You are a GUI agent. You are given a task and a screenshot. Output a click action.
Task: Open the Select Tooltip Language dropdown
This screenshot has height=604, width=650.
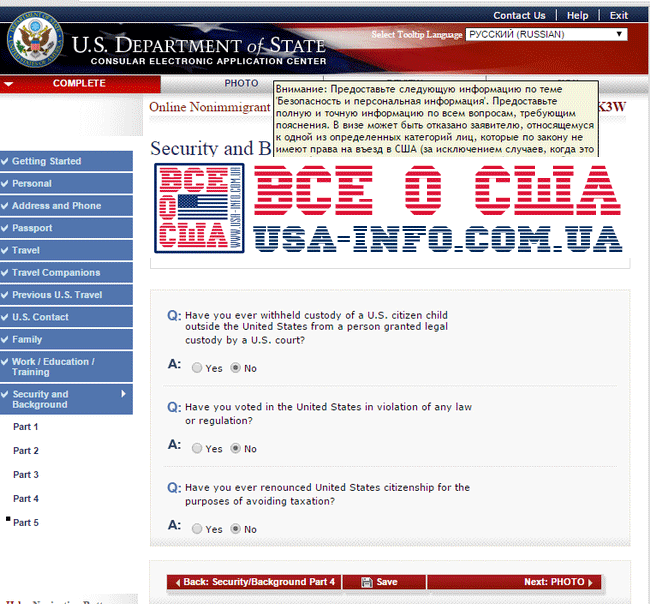[x=546, y=34]
